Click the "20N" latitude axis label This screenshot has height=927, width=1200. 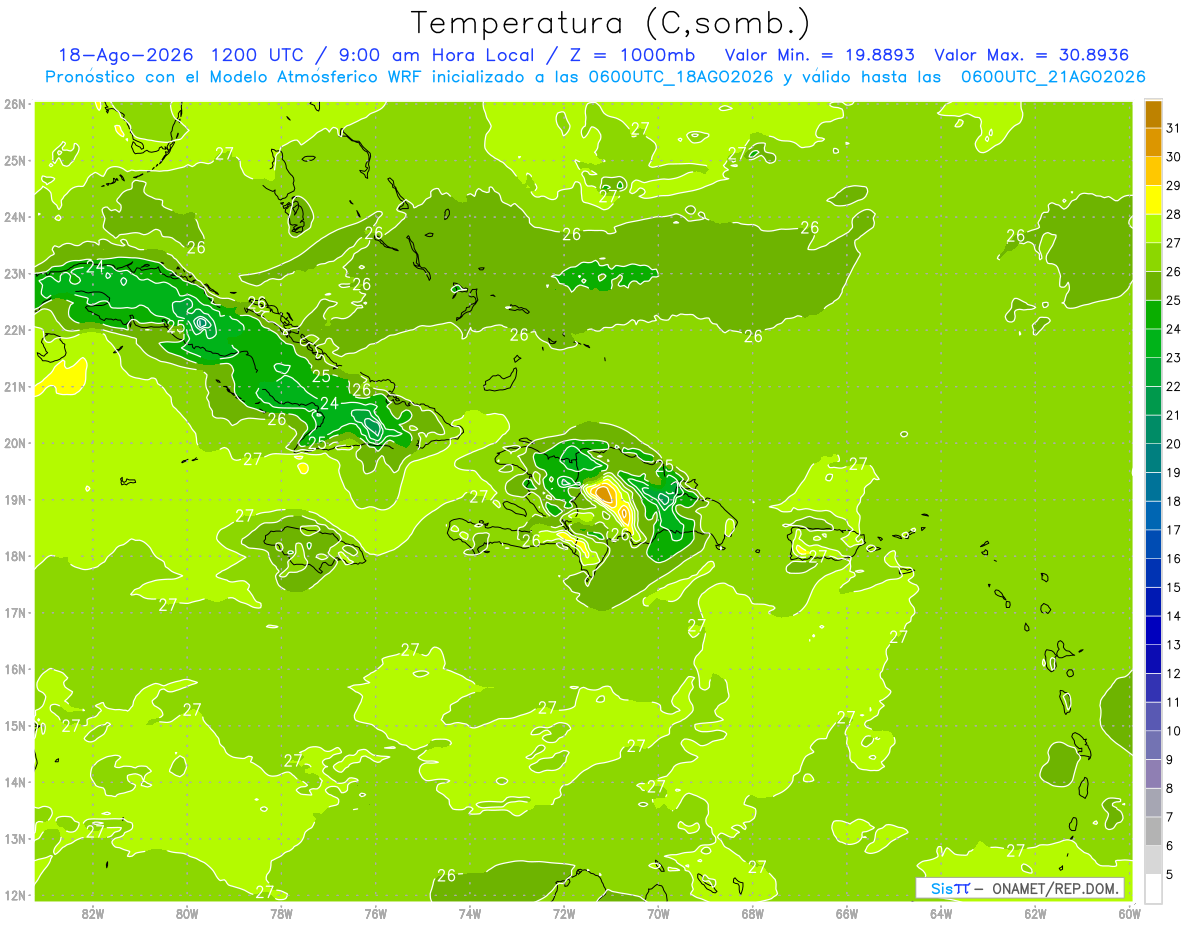[14, 443]
